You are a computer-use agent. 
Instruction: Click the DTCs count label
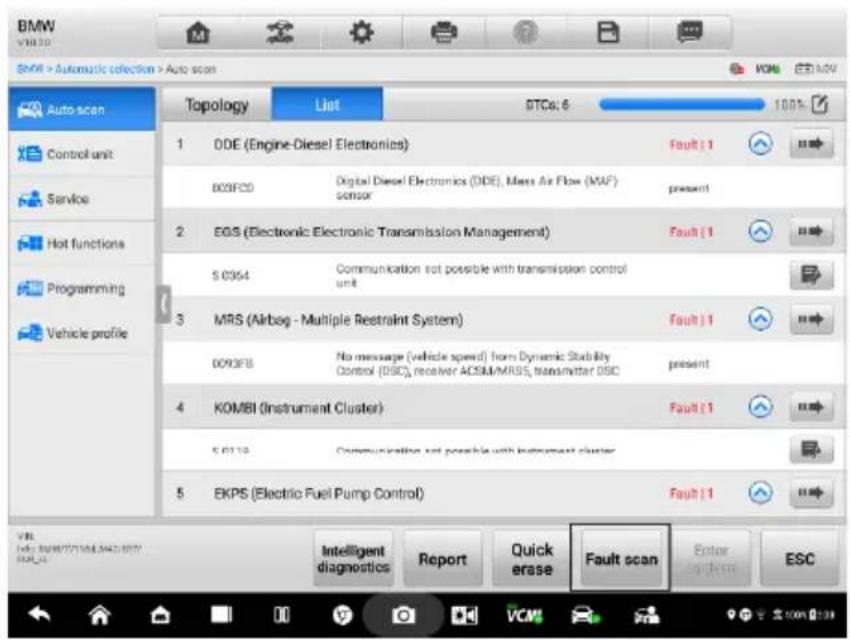pyautogui.click(x=547, y=105)
